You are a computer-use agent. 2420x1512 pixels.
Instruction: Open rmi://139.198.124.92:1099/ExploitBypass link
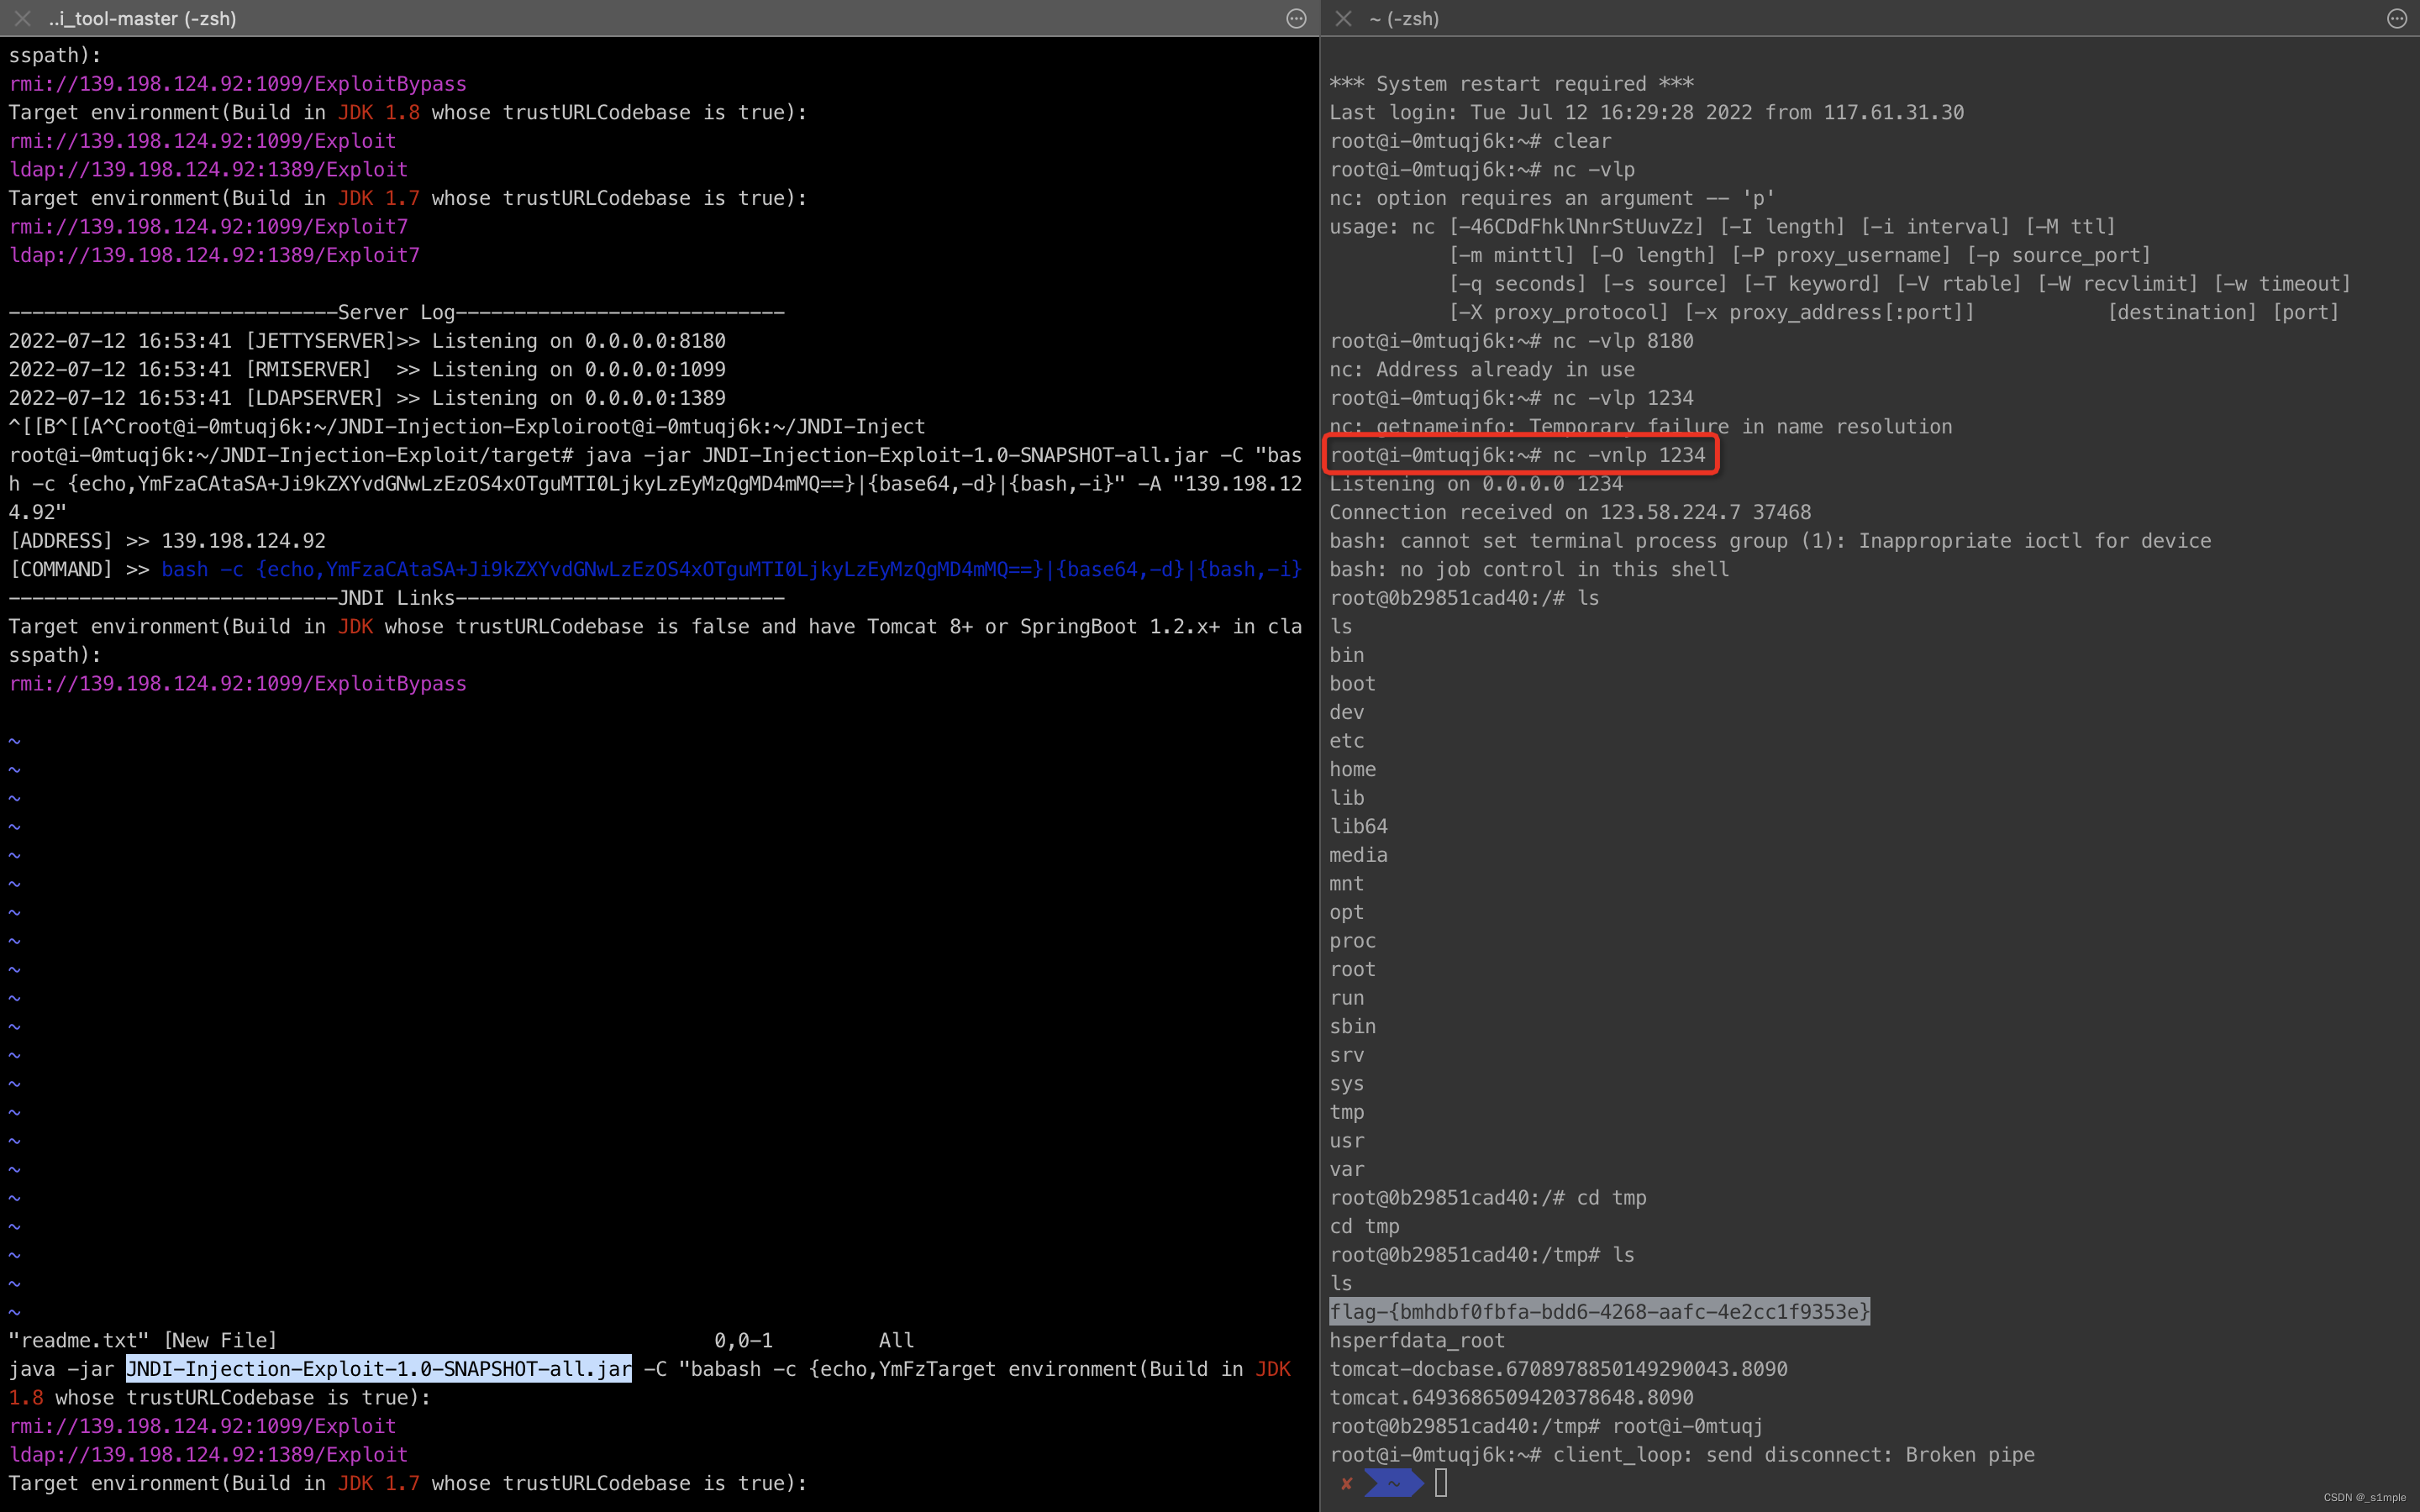(237, 84)
